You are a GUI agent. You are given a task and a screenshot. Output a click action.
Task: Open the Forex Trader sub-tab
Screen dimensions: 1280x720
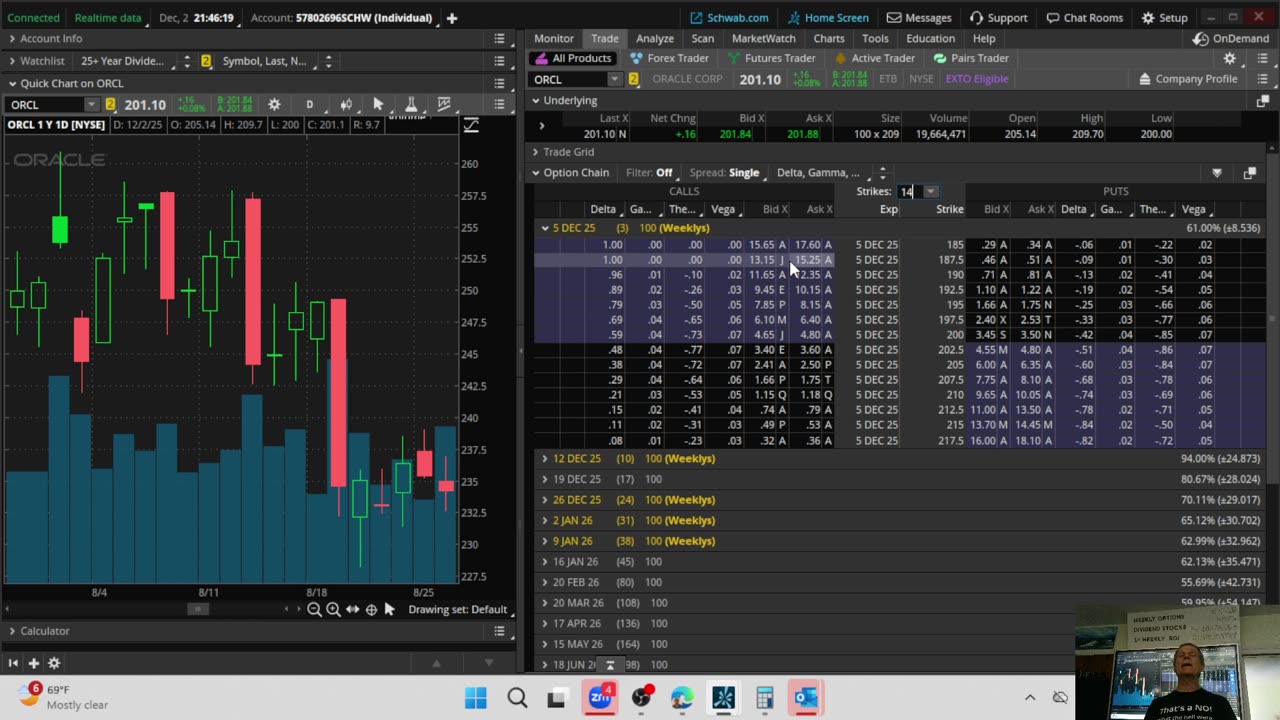coord(669,58)
